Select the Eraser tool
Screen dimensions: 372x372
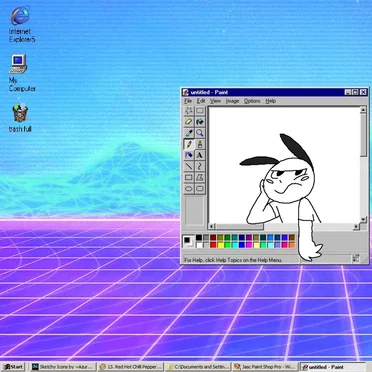[x=189, y=122]
